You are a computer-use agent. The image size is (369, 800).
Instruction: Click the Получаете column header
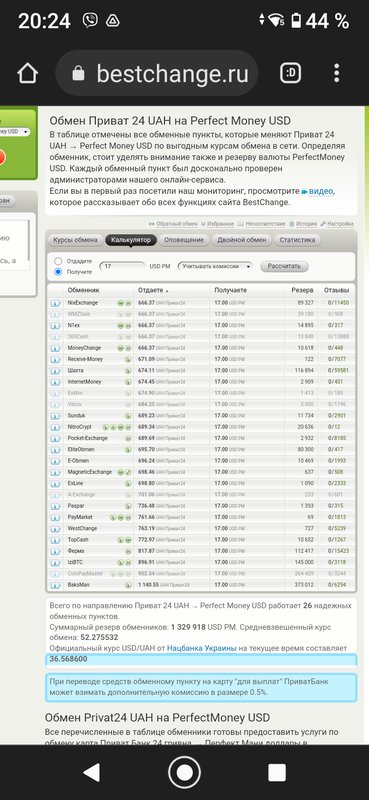[x=231, y=290]
